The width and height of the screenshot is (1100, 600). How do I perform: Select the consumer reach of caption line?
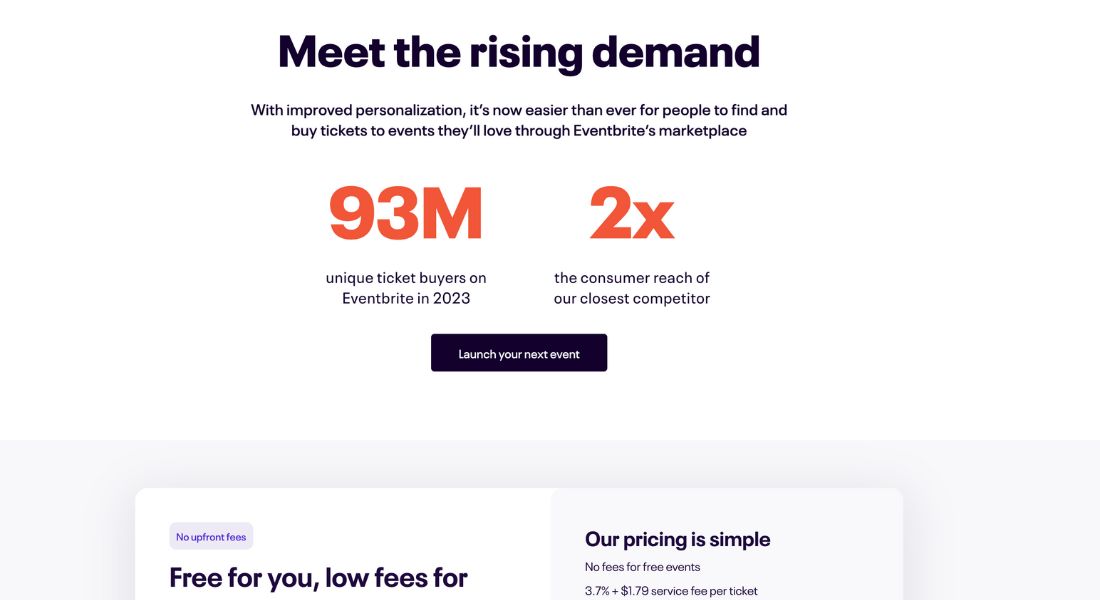[631, 278]
